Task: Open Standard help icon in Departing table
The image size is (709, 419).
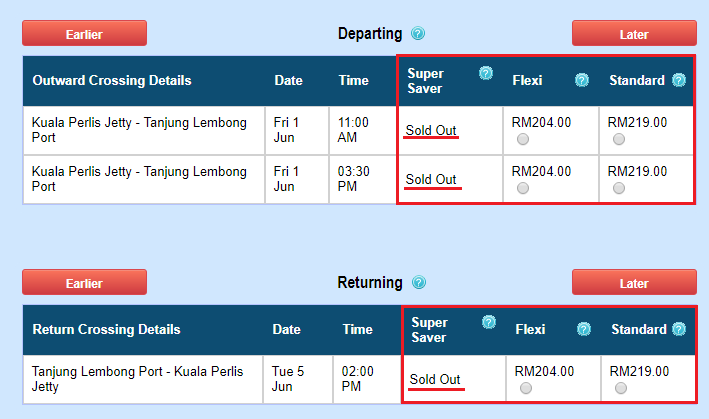Action: pyautogui.click(x=679, y=80)
